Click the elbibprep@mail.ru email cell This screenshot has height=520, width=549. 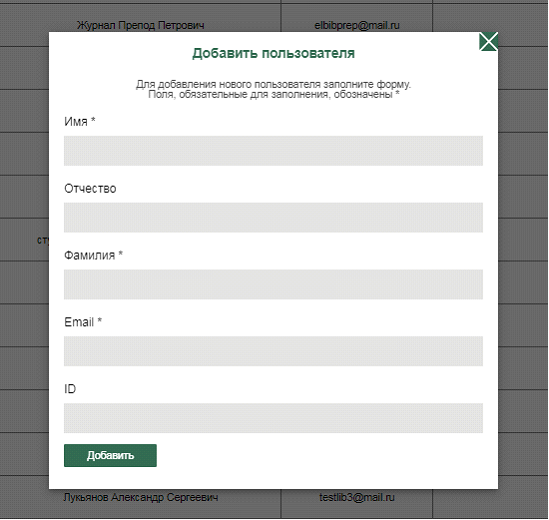[x=357, y=25]
